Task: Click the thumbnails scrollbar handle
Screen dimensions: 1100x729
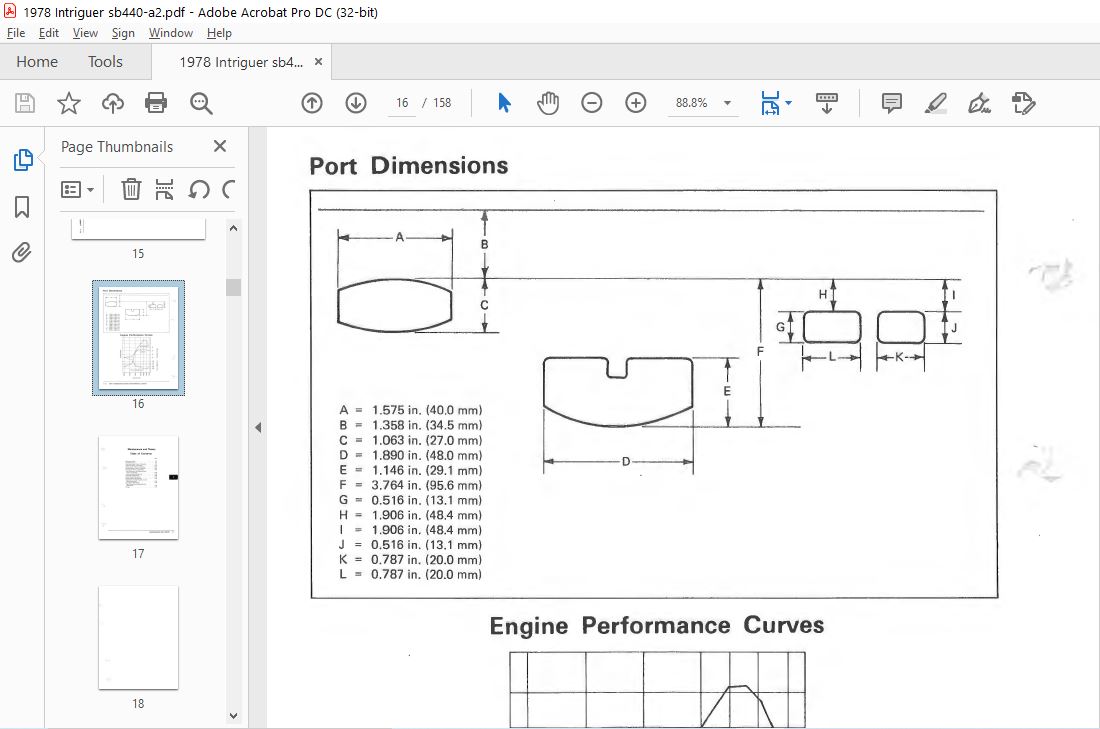Action: coord(234,288)
